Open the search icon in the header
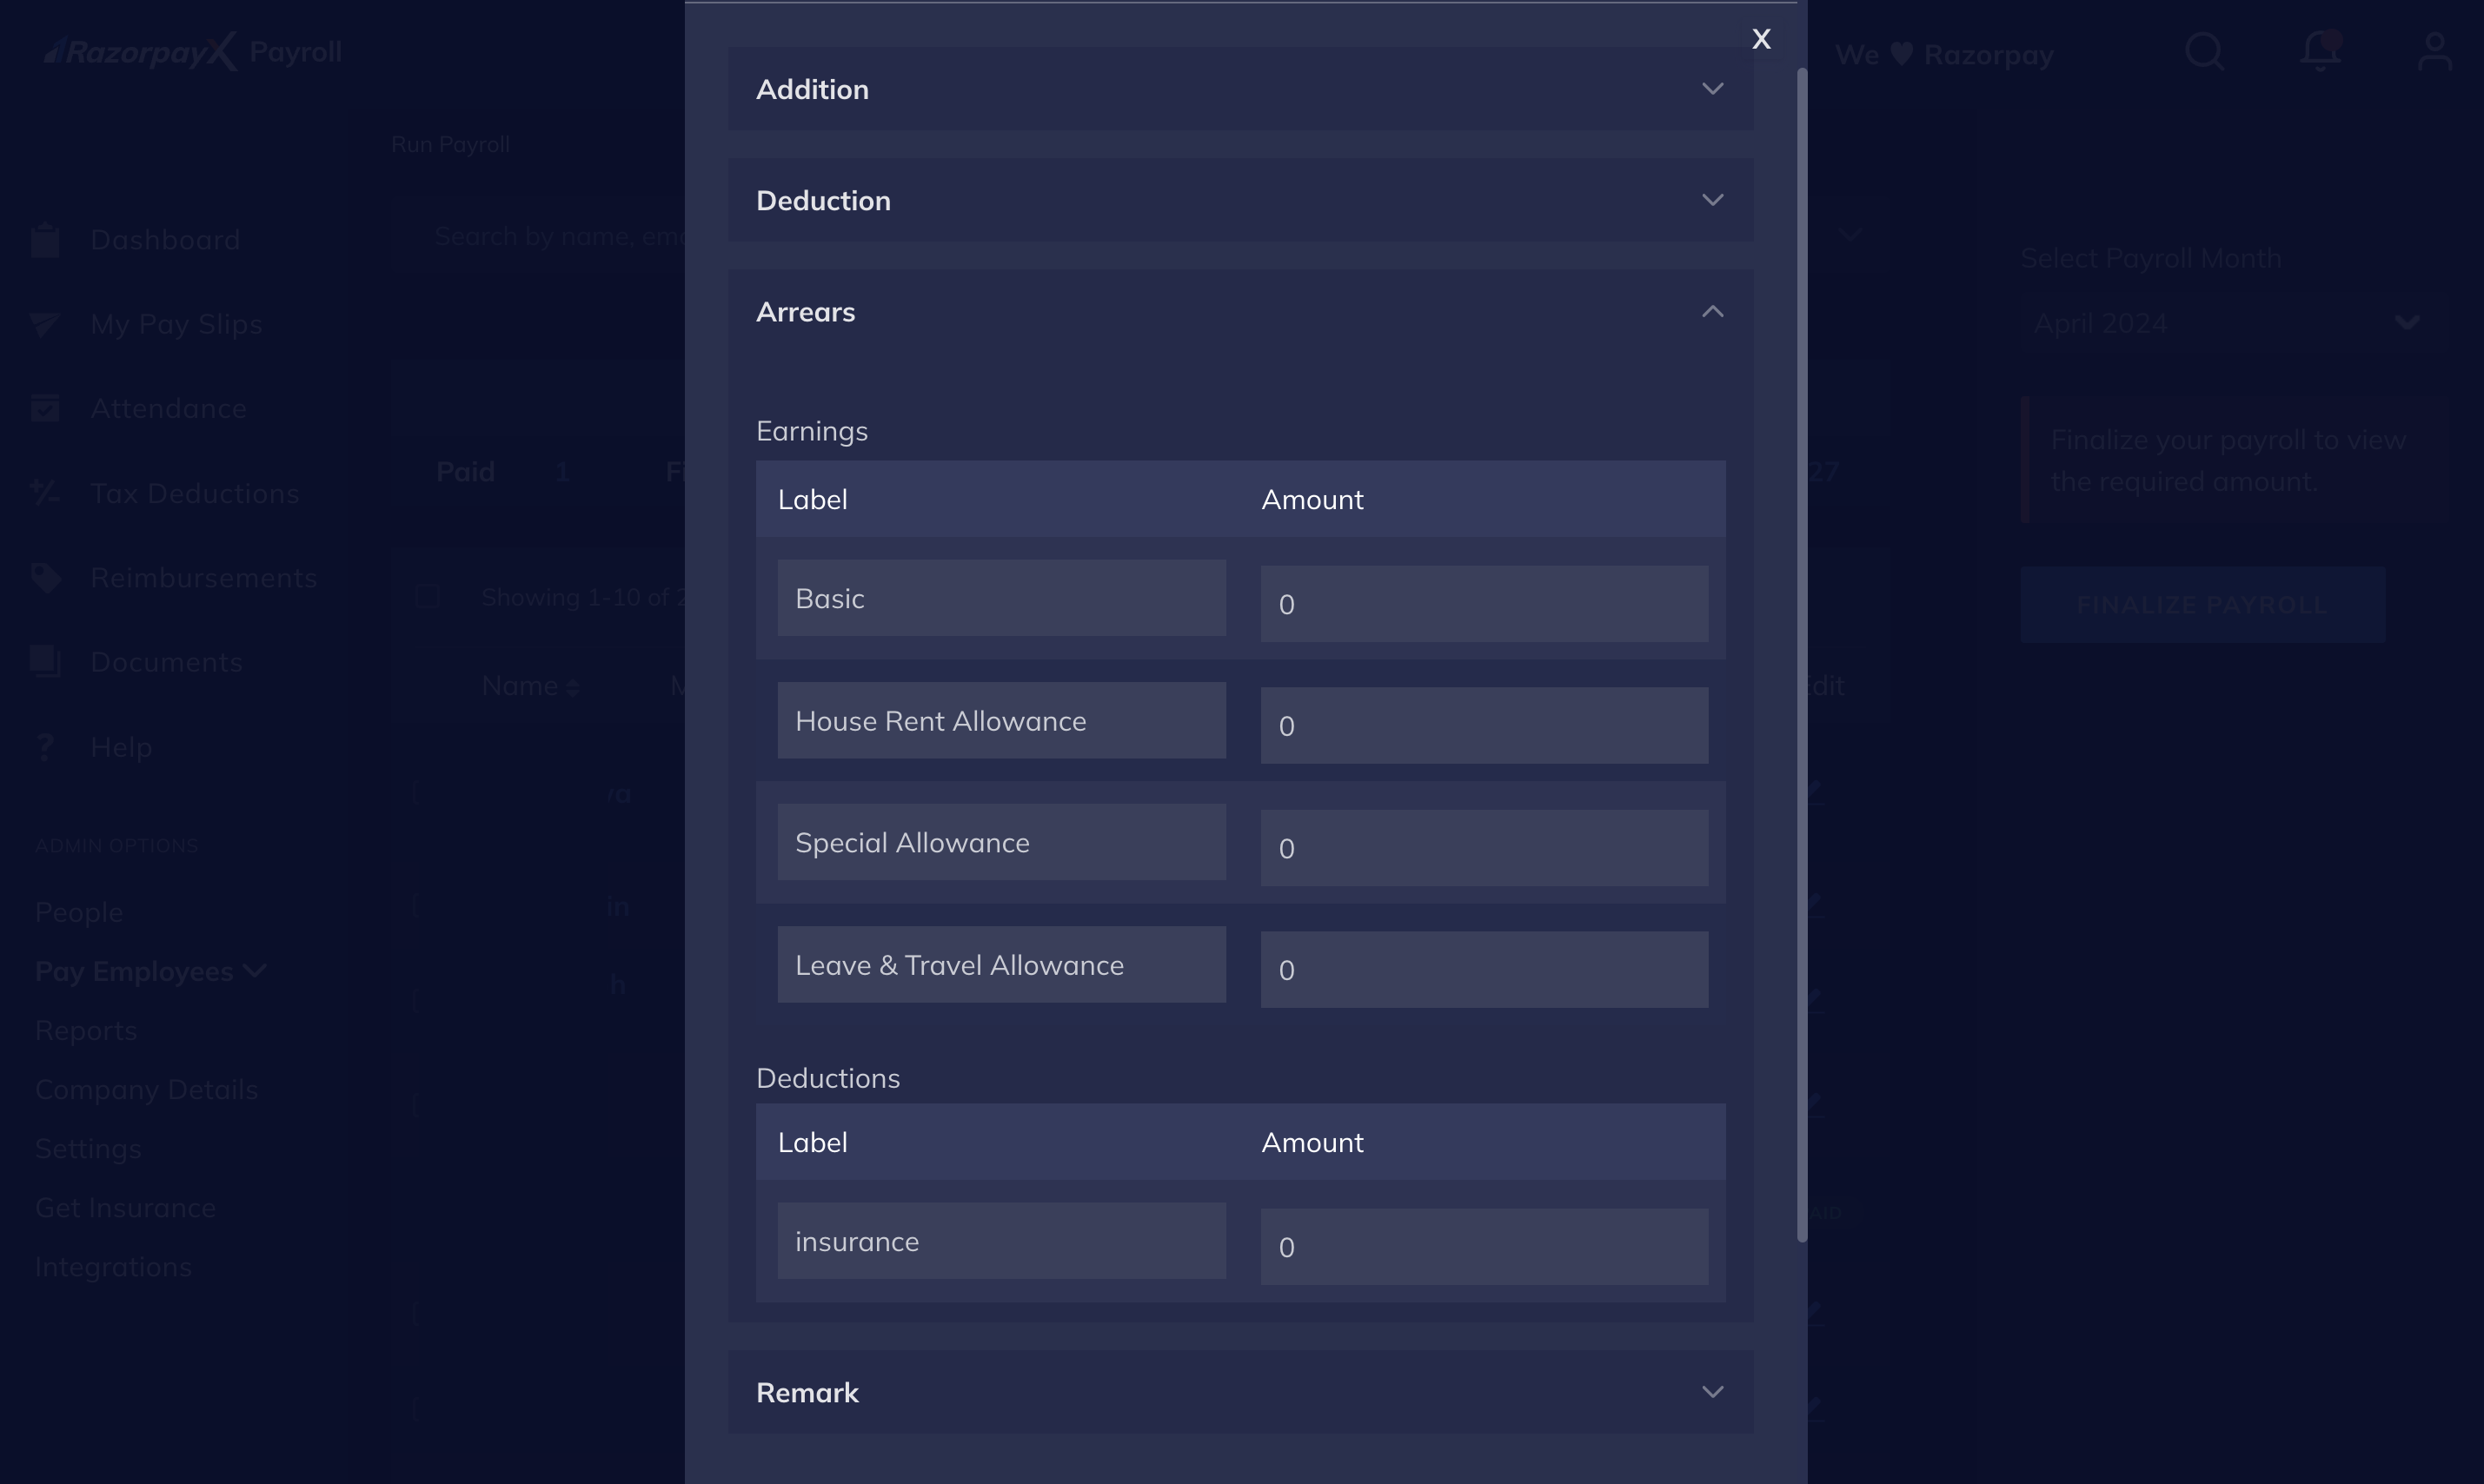This screenshot has height=1484, width=2484. tap(2204, 52)
